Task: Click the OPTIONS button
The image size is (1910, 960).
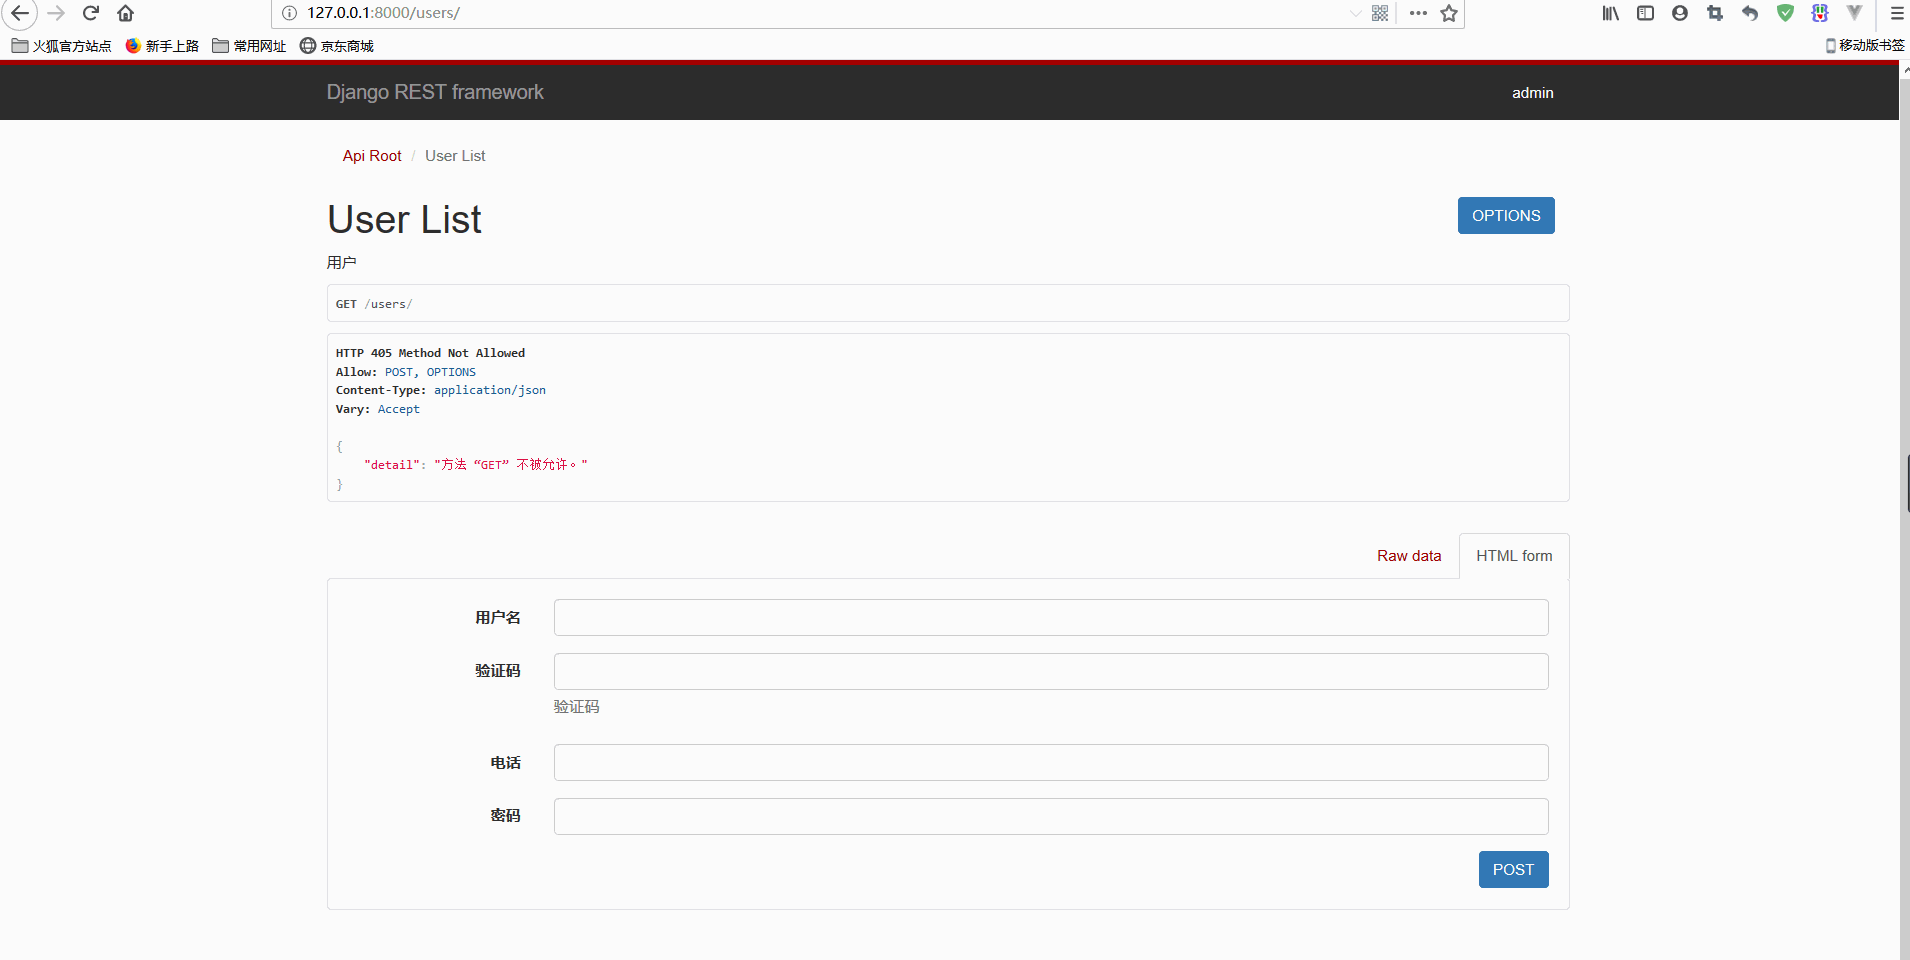Action: point(1505,215)
